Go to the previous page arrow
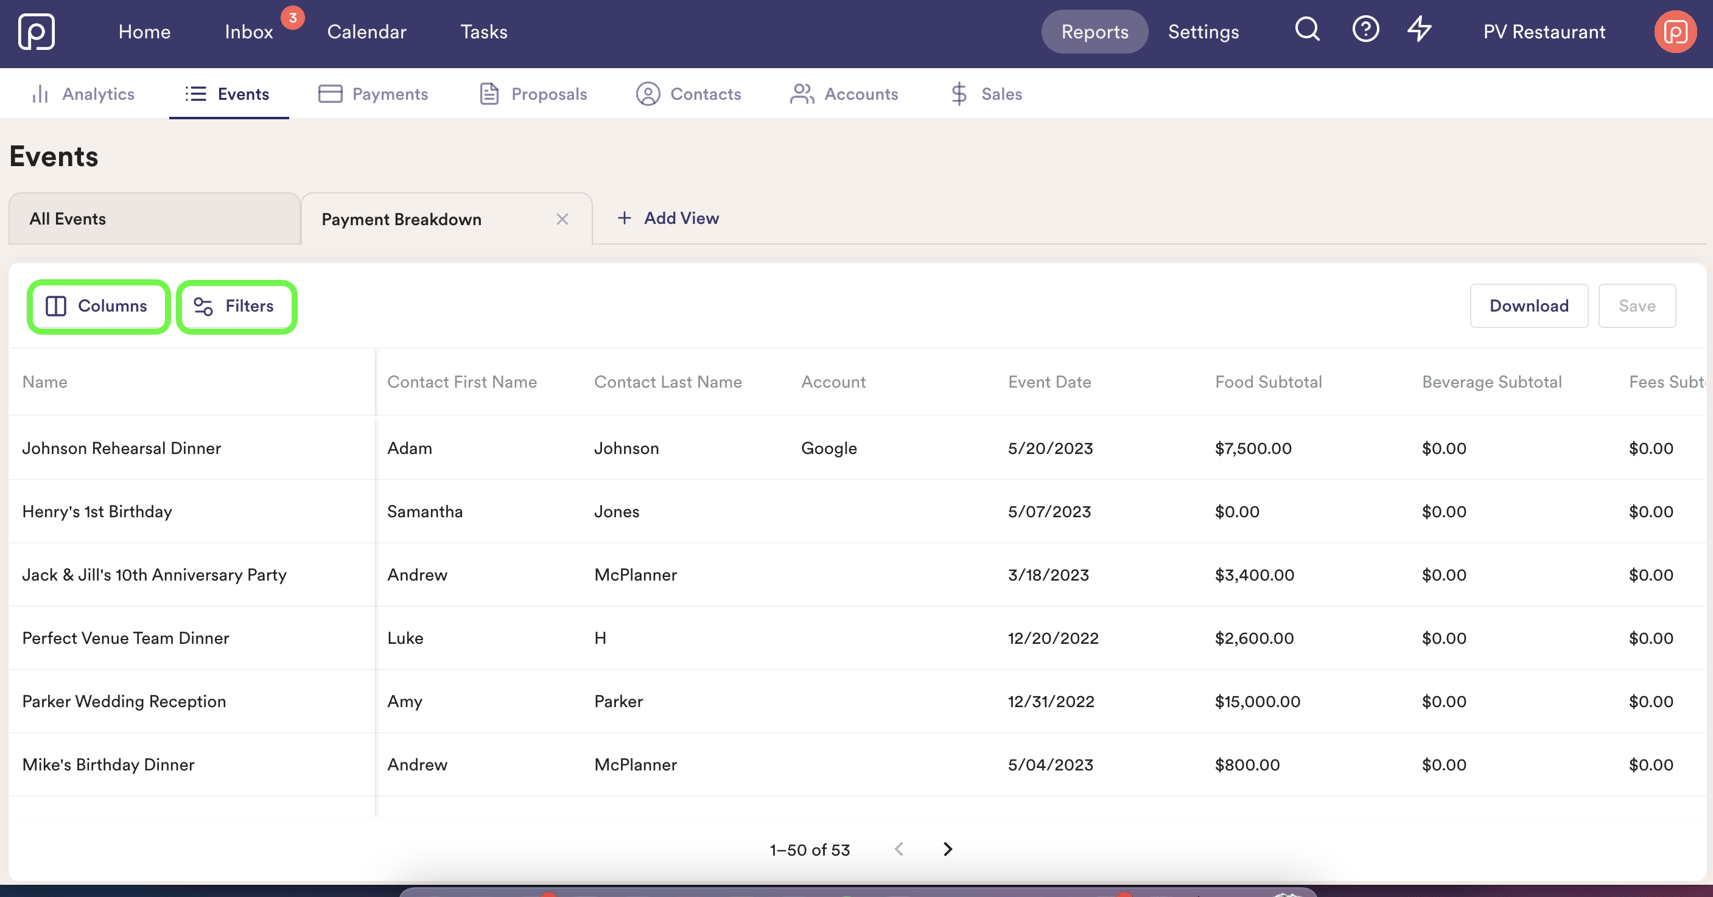Image resolution: width=1713 pixels, height=897 pixels. click(899, 849)
